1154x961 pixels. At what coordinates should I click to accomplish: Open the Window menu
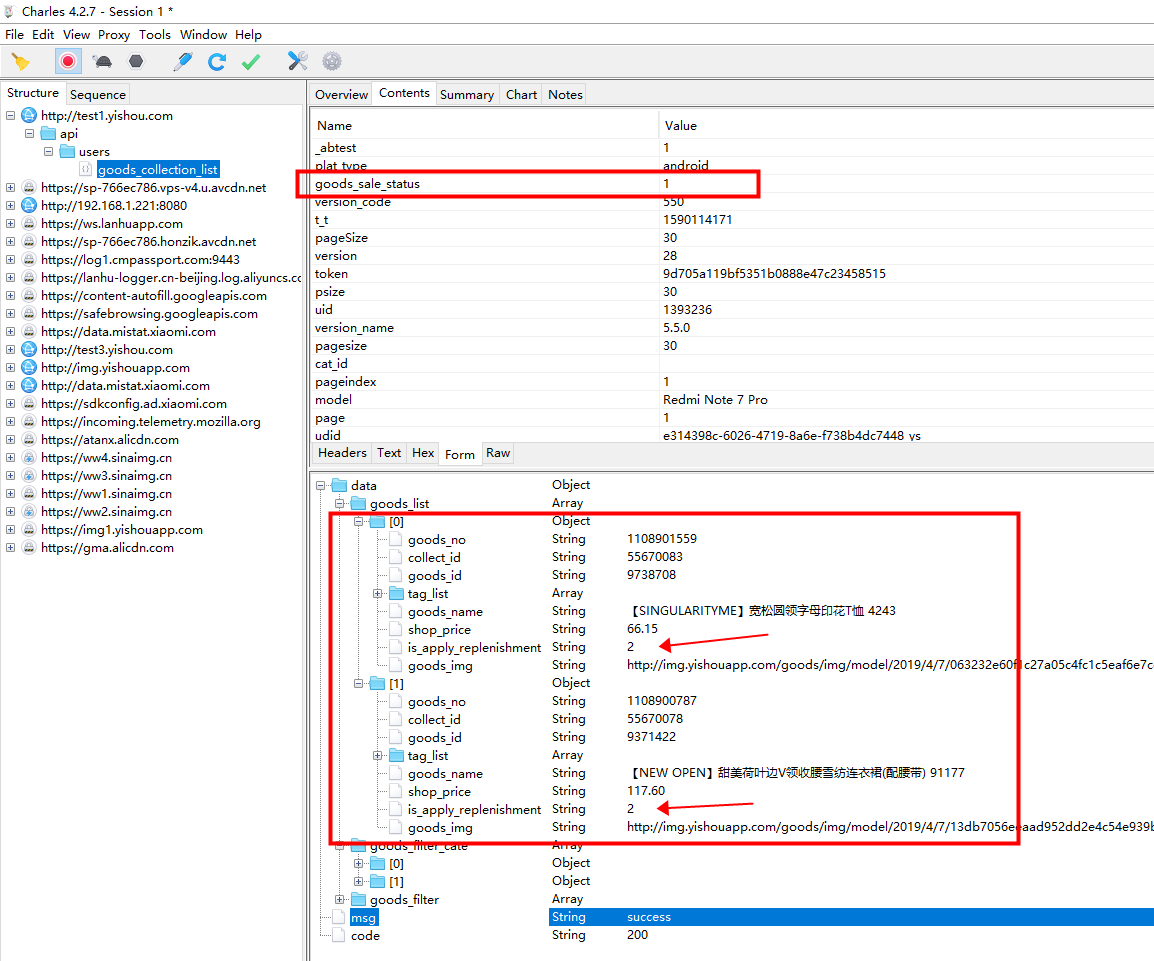(203, 35)
